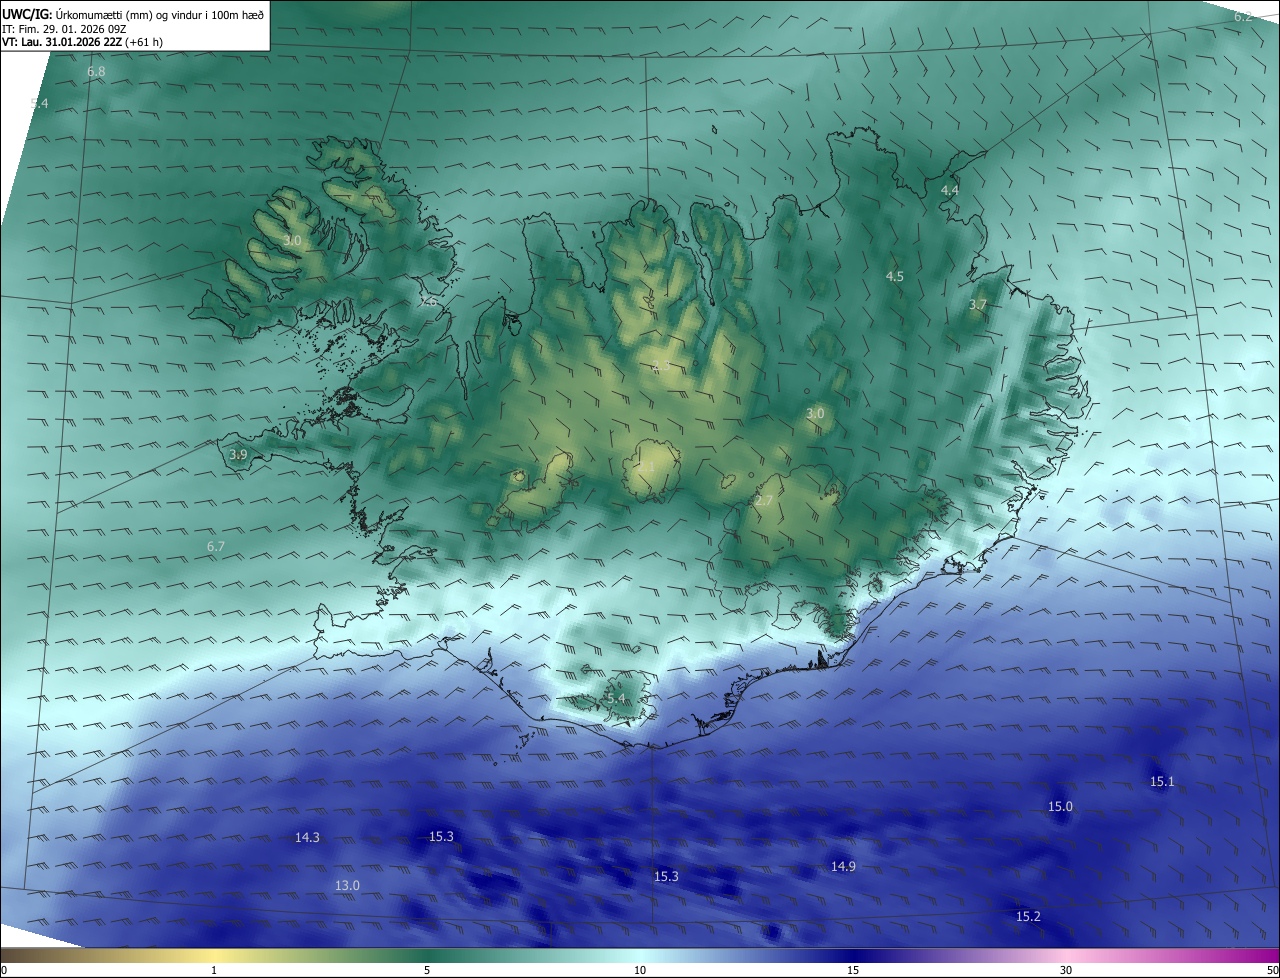Click the map value label 6.7
Image resolution: width=1280 pixels, height=978 pixels.
pyautogui.click(x=216, y=546)
